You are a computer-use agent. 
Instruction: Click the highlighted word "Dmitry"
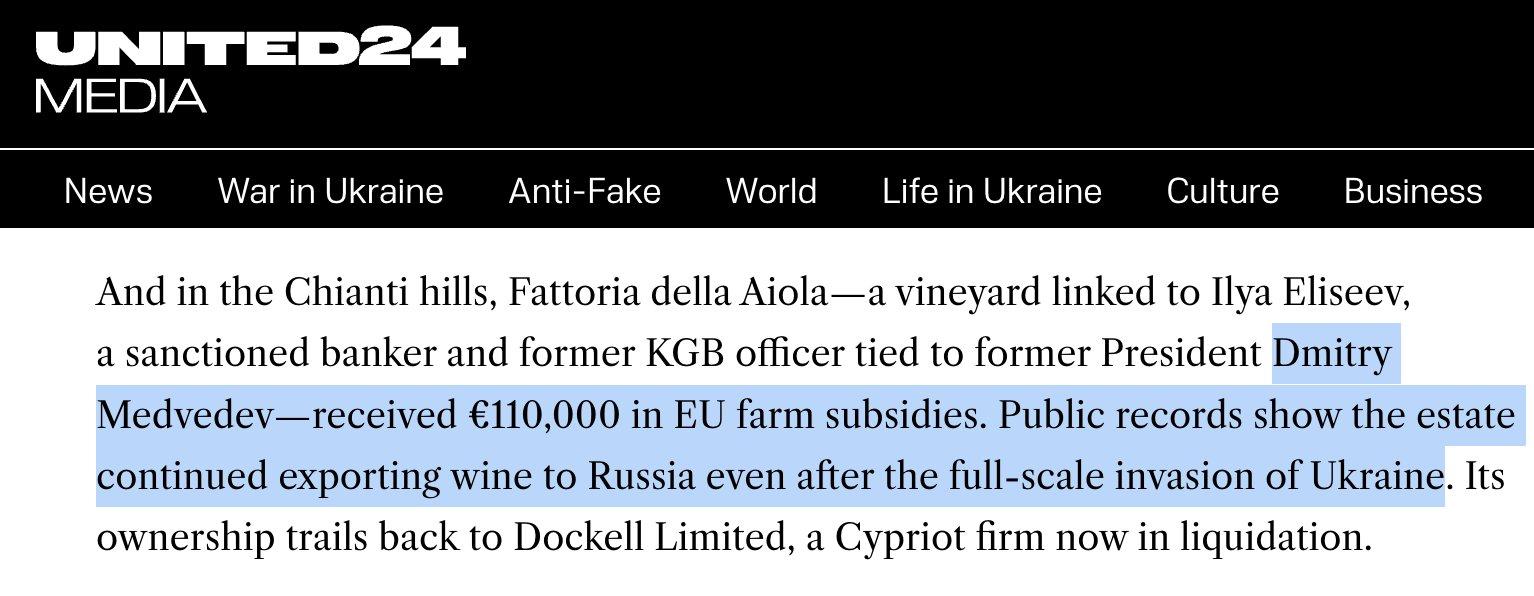coord(1332,354)
